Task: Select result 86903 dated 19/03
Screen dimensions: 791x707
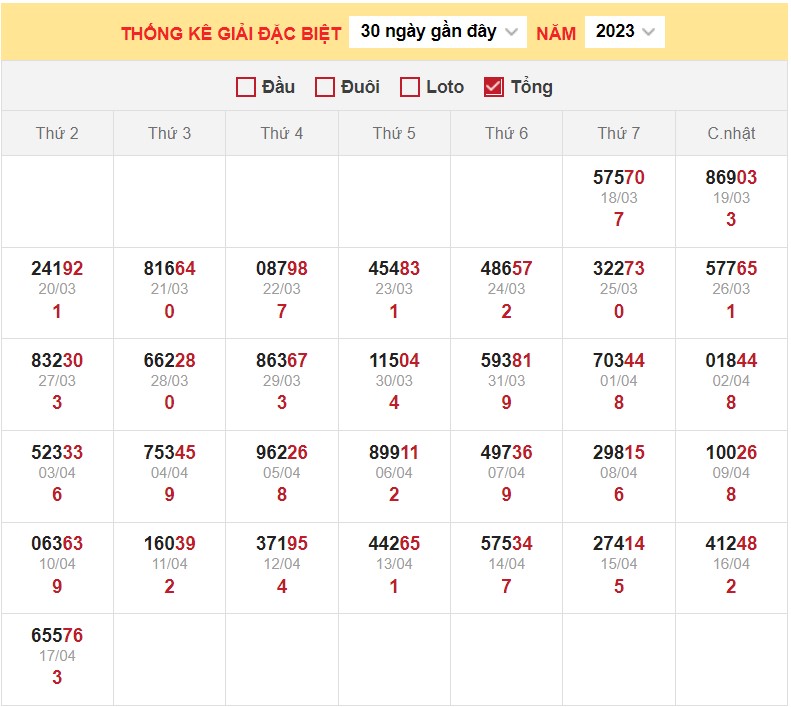Action: point(731,178)
